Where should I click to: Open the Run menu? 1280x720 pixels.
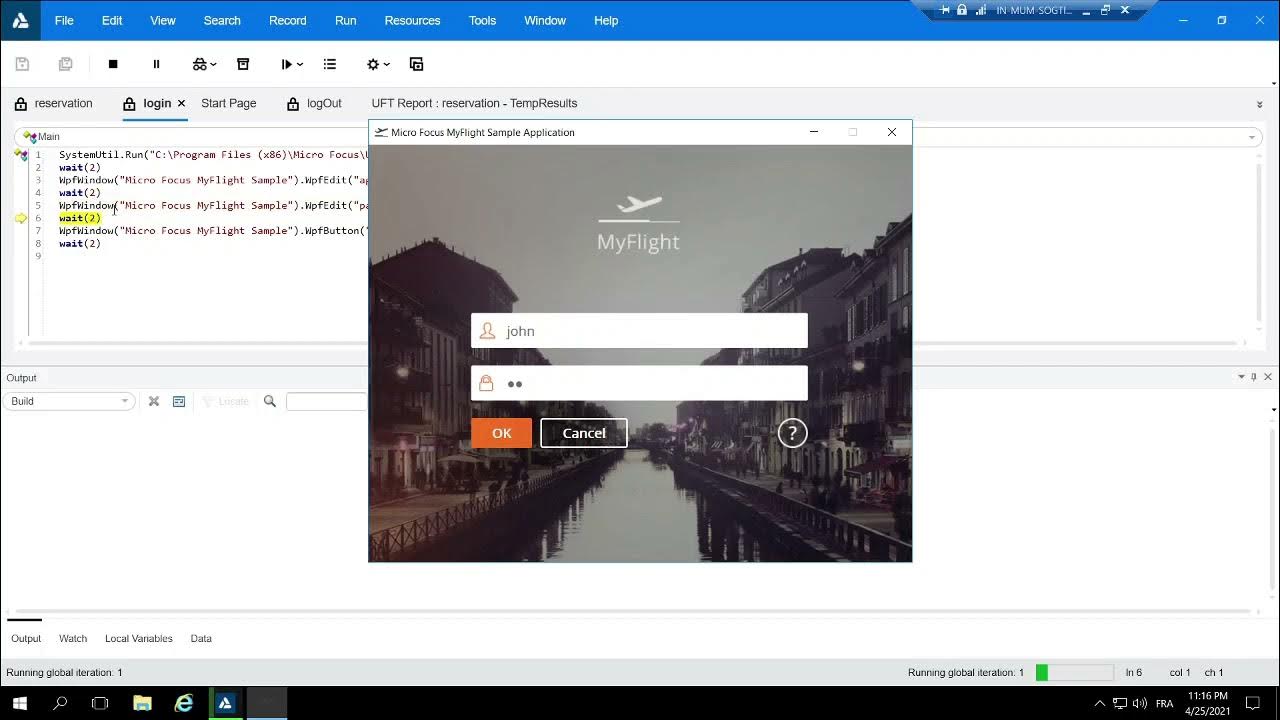[x=346, y=20]
